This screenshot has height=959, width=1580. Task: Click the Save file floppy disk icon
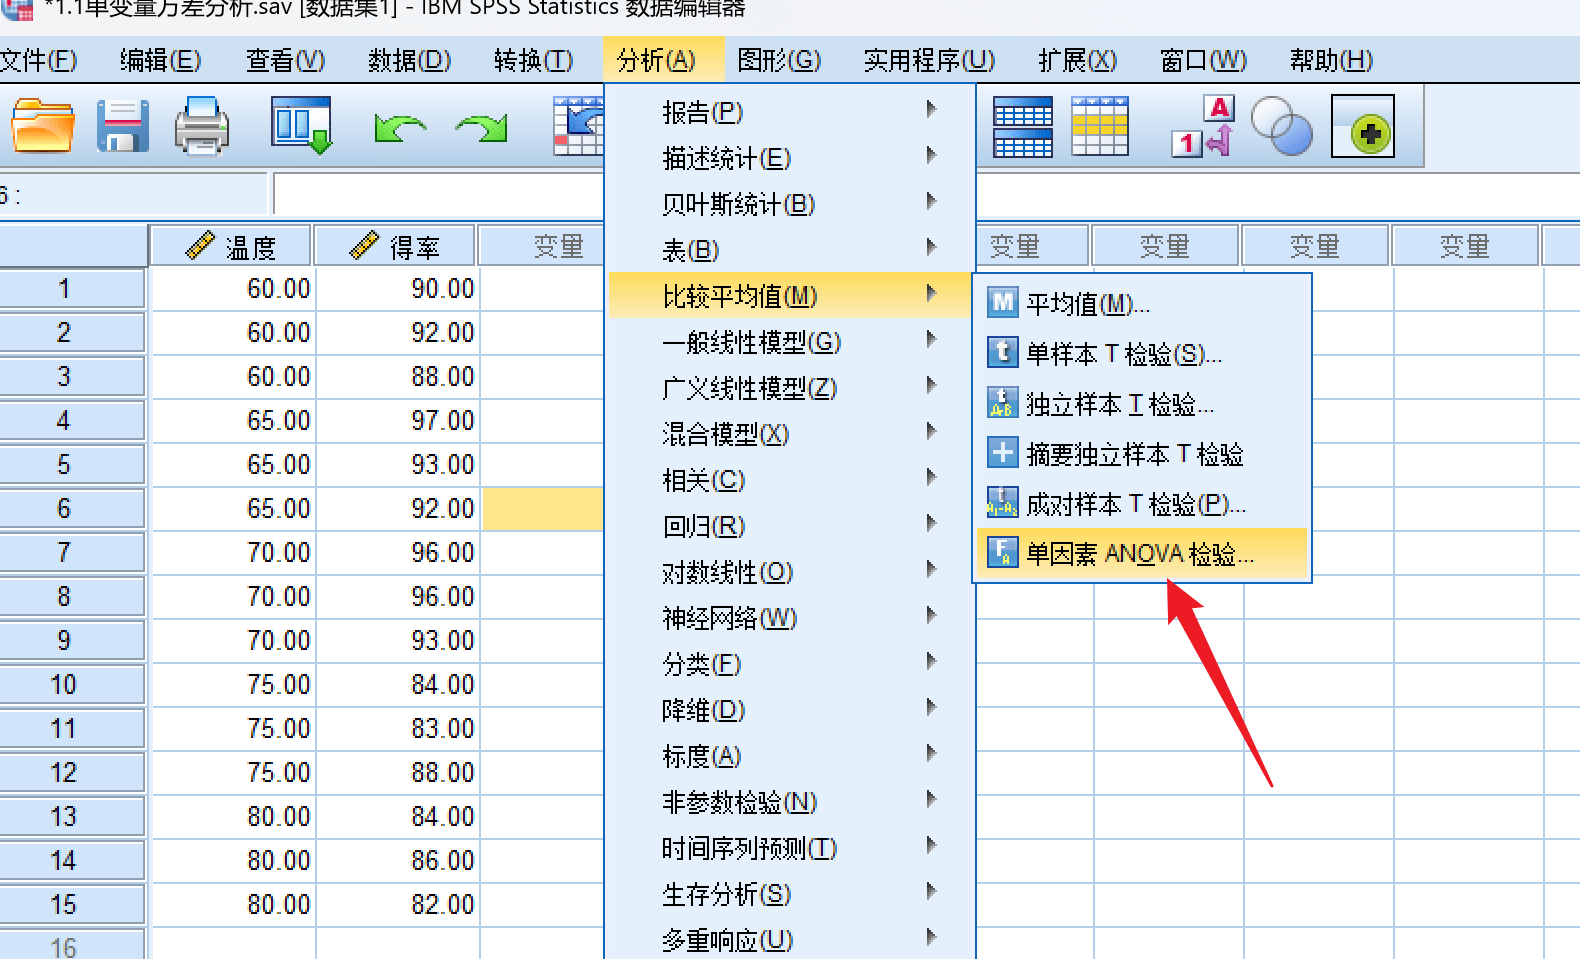[122, 127]
